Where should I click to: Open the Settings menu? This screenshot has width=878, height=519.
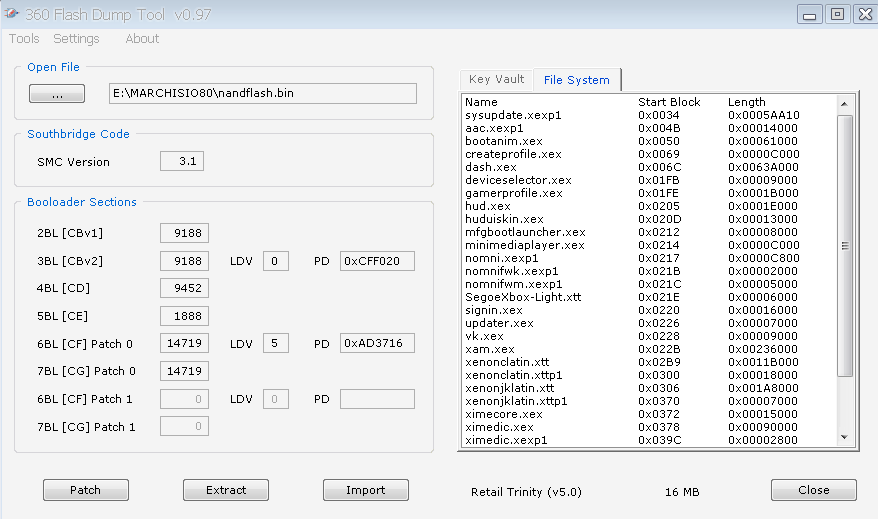(x=76, y=39)
